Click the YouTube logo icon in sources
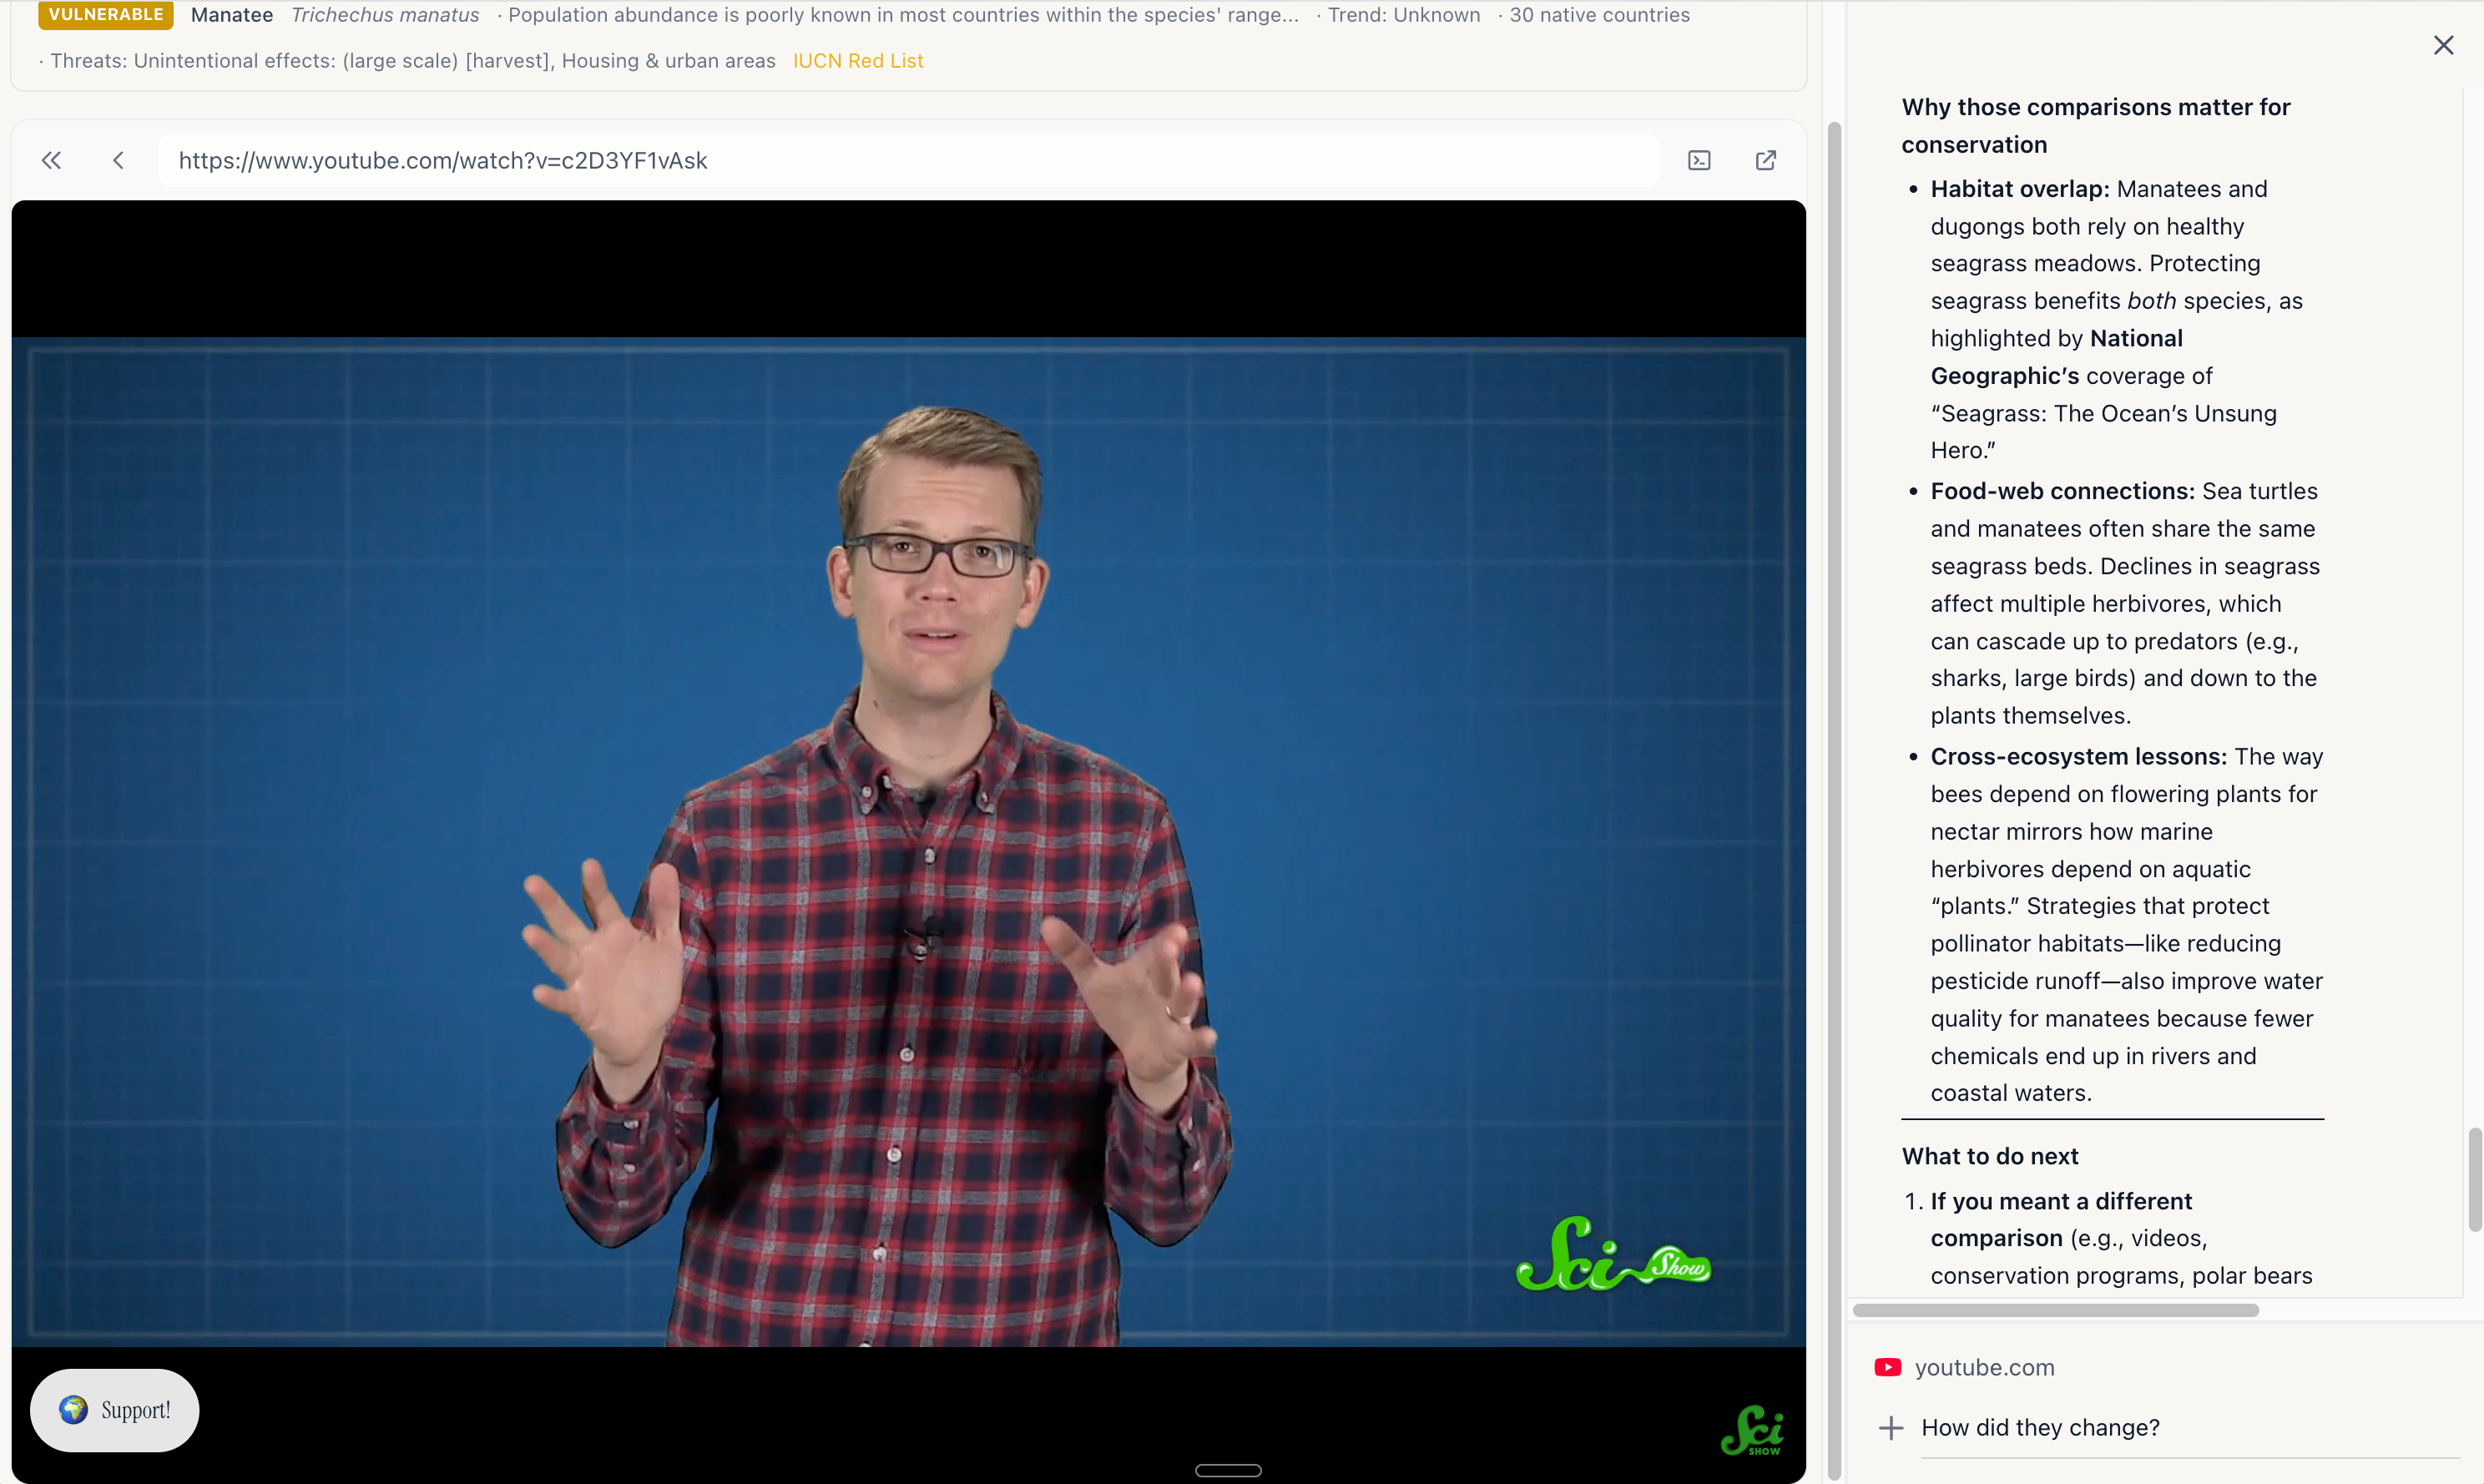 pyautogui.click(x=1887, y=1367)
